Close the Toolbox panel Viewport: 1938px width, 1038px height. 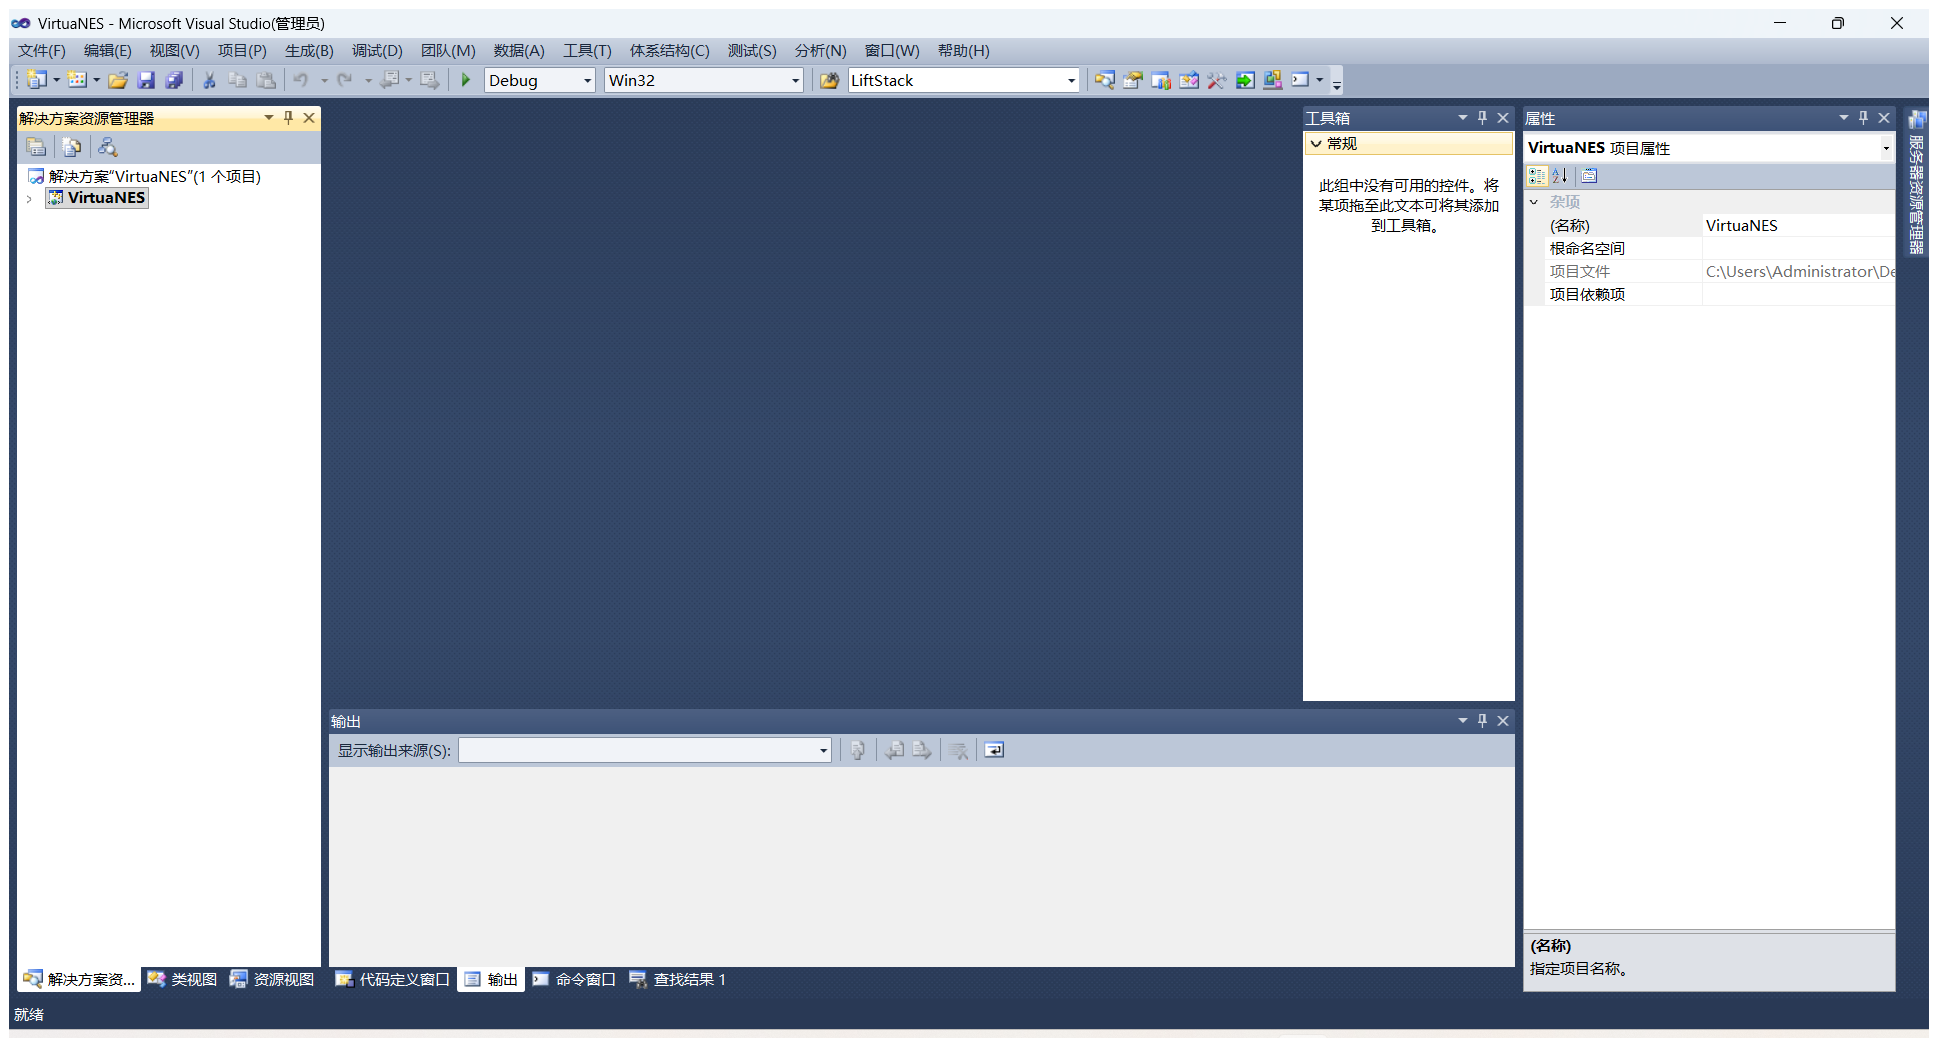[1503, 118]
